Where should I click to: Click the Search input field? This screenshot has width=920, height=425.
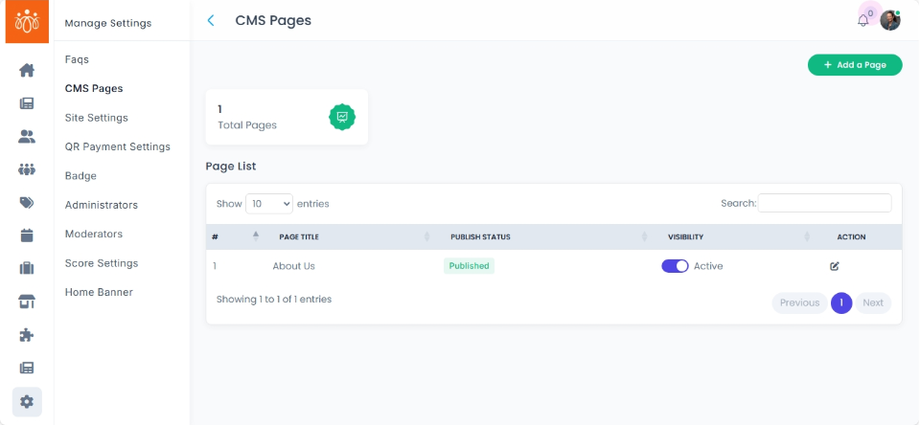pyautogui.click(x=824, y=203)
